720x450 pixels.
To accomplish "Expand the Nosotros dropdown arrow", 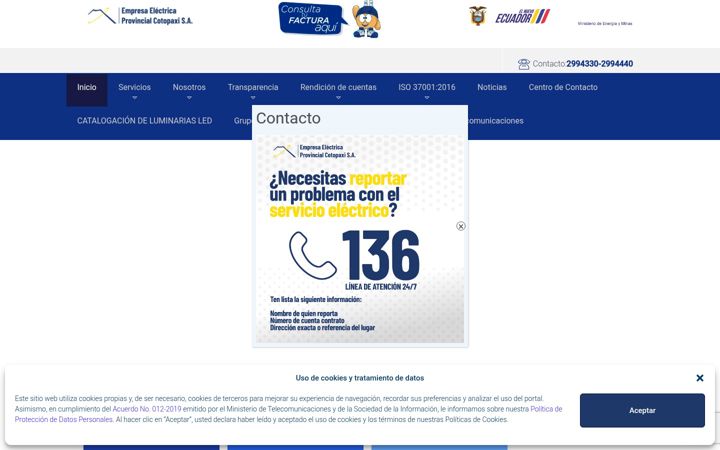I will tap(189, 98).
